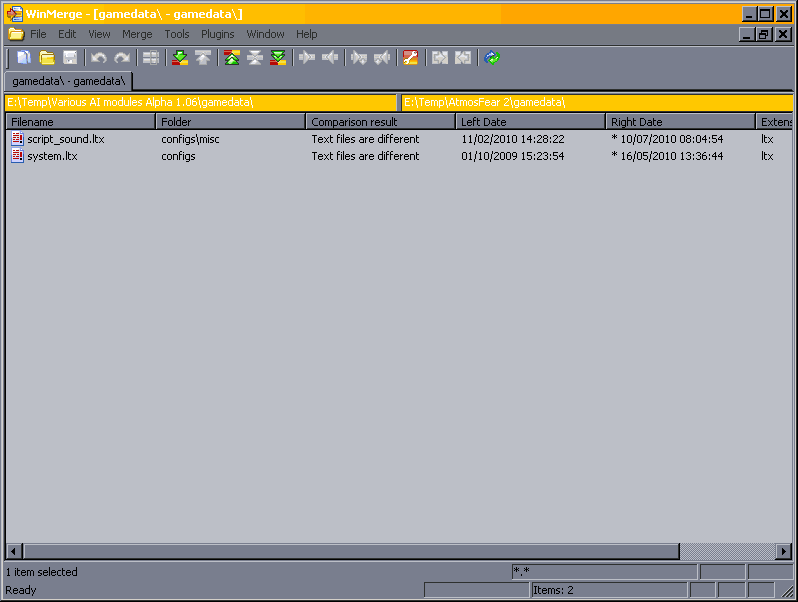
Task: Click the left path Various AI modules header
Action: pyautogui.click(x=201, y=102)
